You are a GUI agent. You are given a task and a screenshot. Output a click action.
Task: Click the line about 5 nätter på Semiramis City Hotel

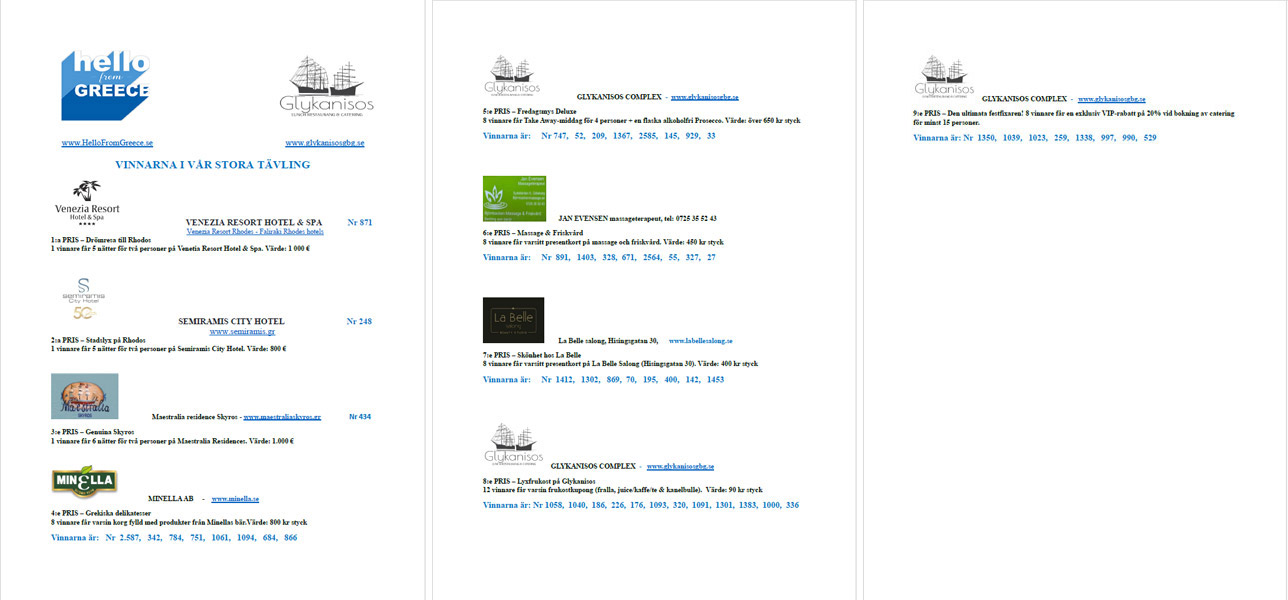(x=169, y=349)
